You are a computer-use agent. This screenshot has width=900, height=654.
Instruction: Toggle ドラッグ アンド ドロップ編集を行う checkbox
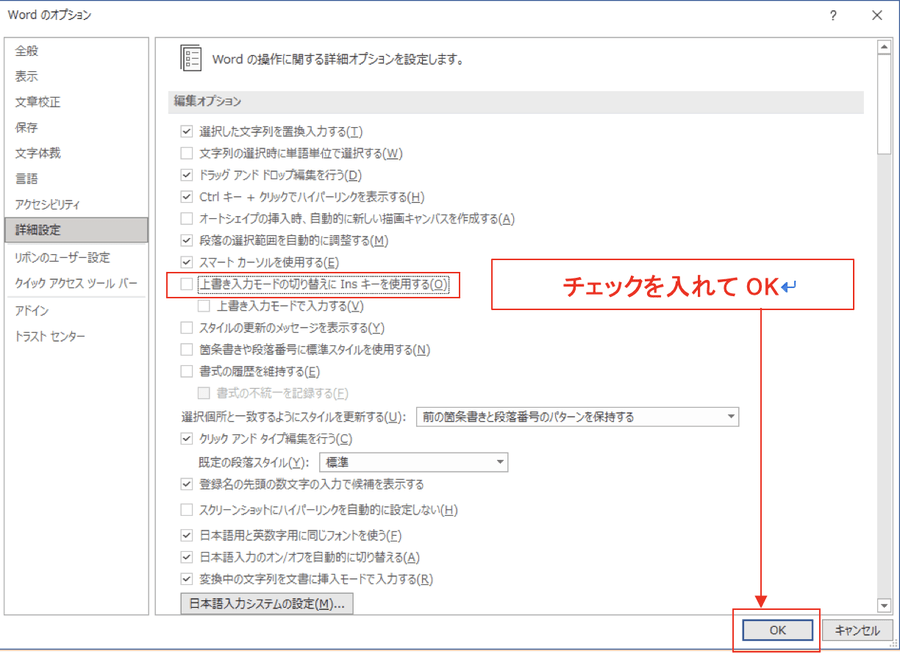187,175
